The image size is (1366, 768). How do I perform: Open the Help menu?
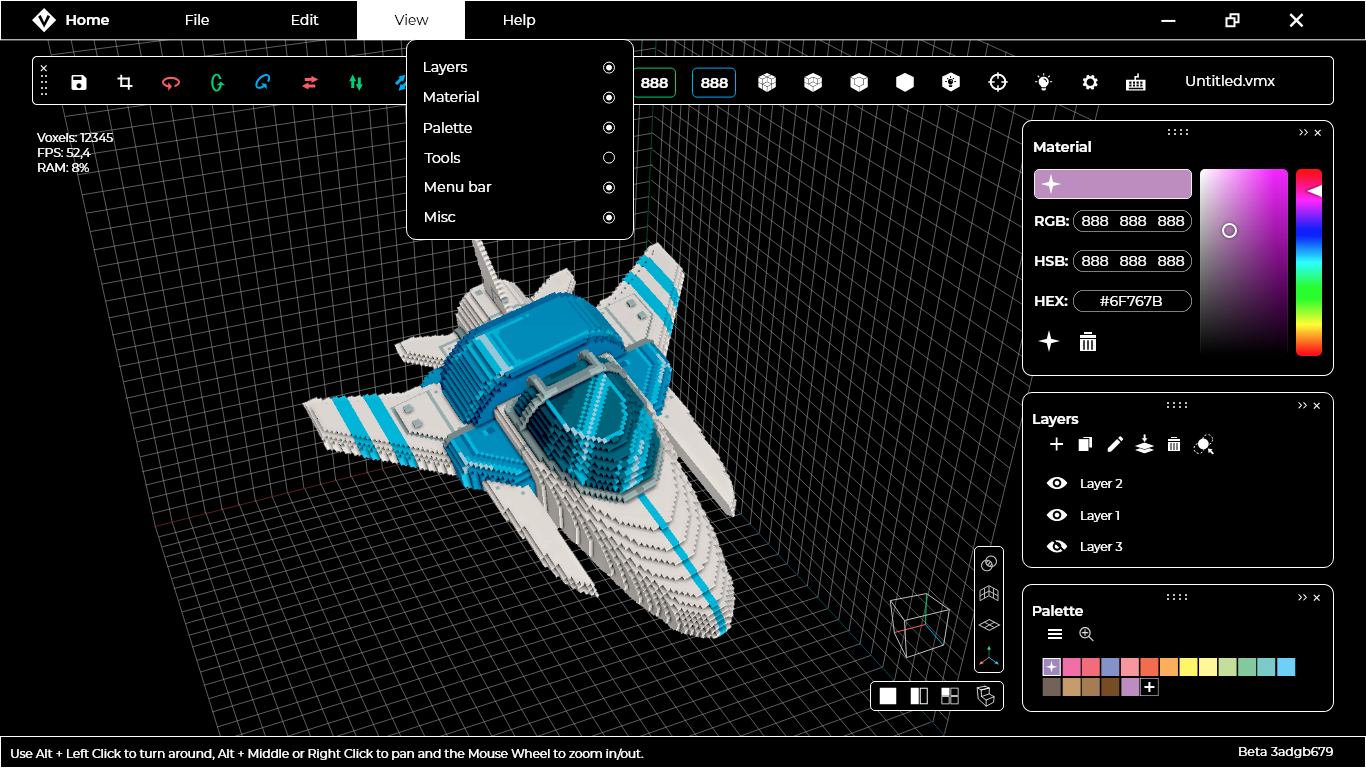519,20
